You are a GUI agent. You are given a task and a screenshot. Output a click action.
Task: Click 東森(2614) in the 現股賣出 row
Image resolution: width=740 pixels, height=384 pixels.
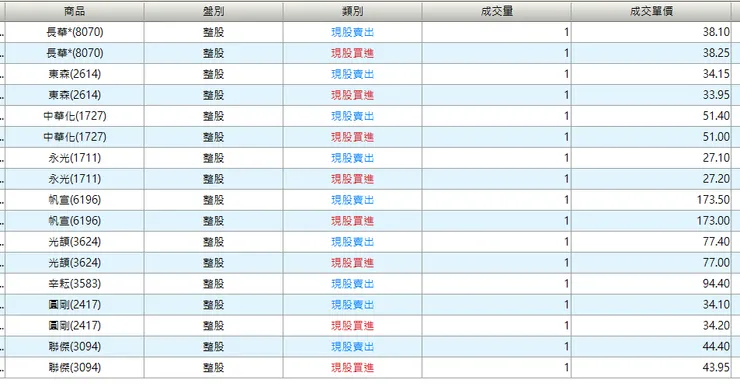pyautogui.click(x=75, y=74)
